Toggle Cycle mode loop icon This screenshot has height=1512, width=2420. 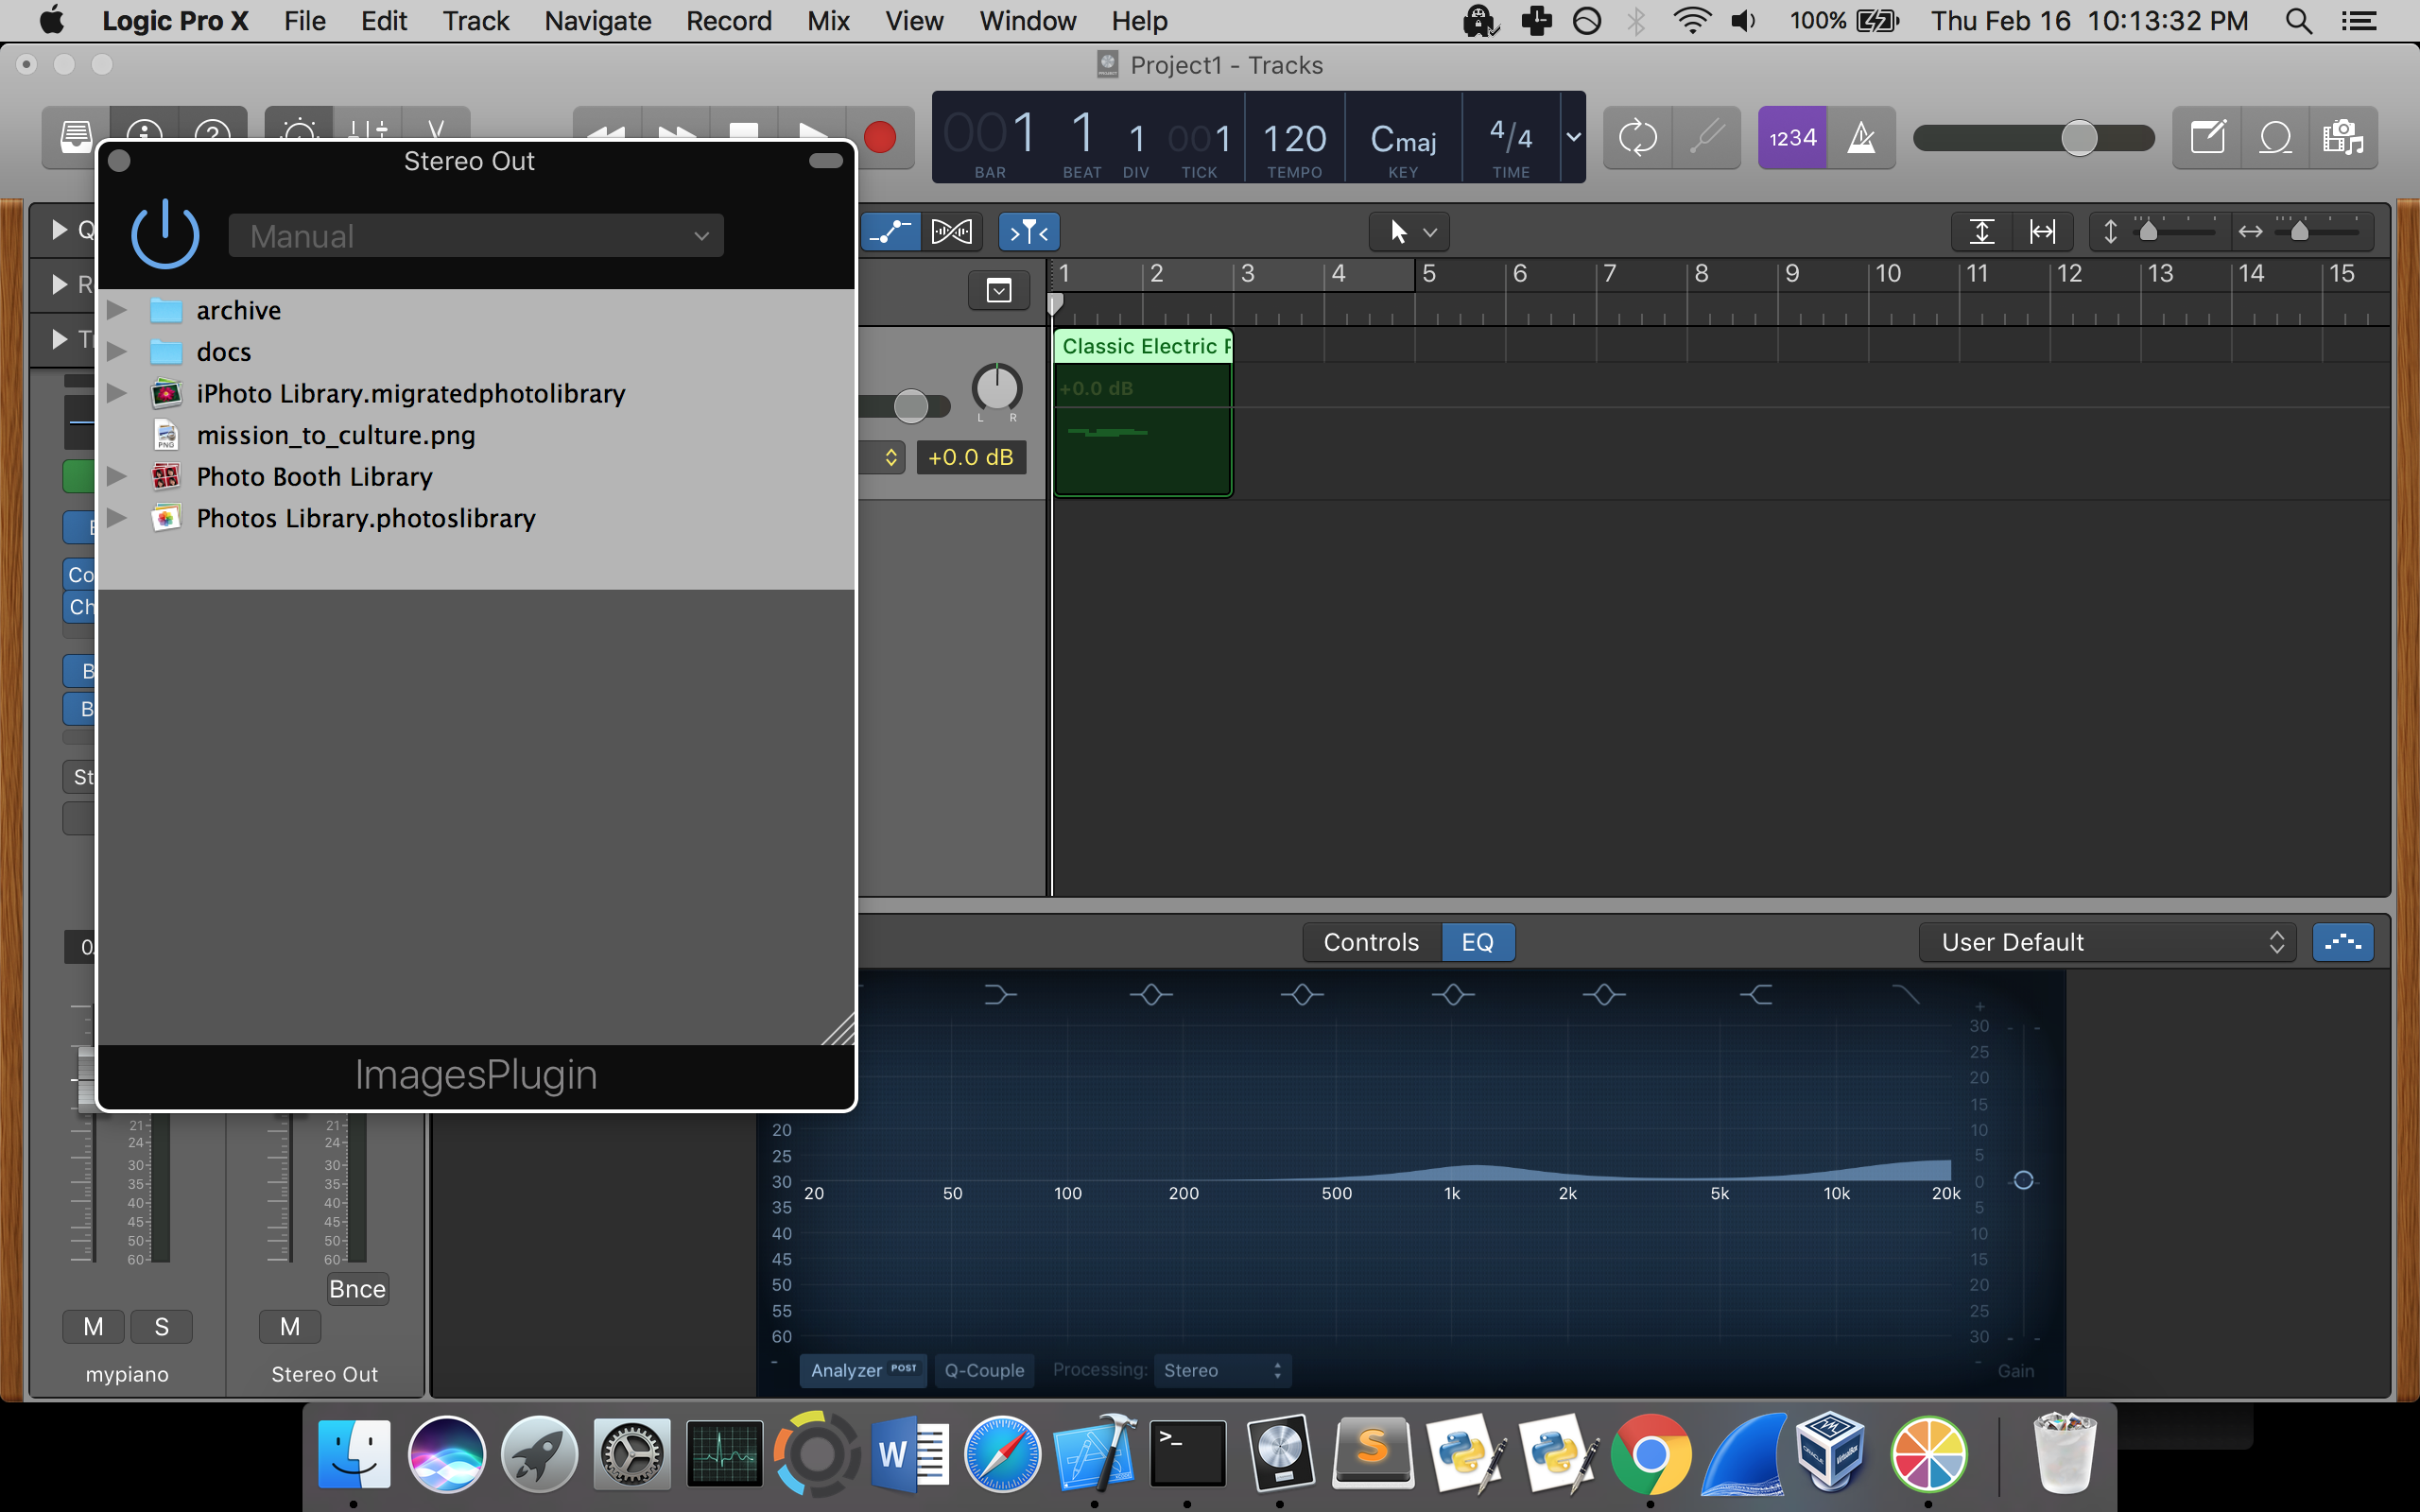tap(1637, 137)
